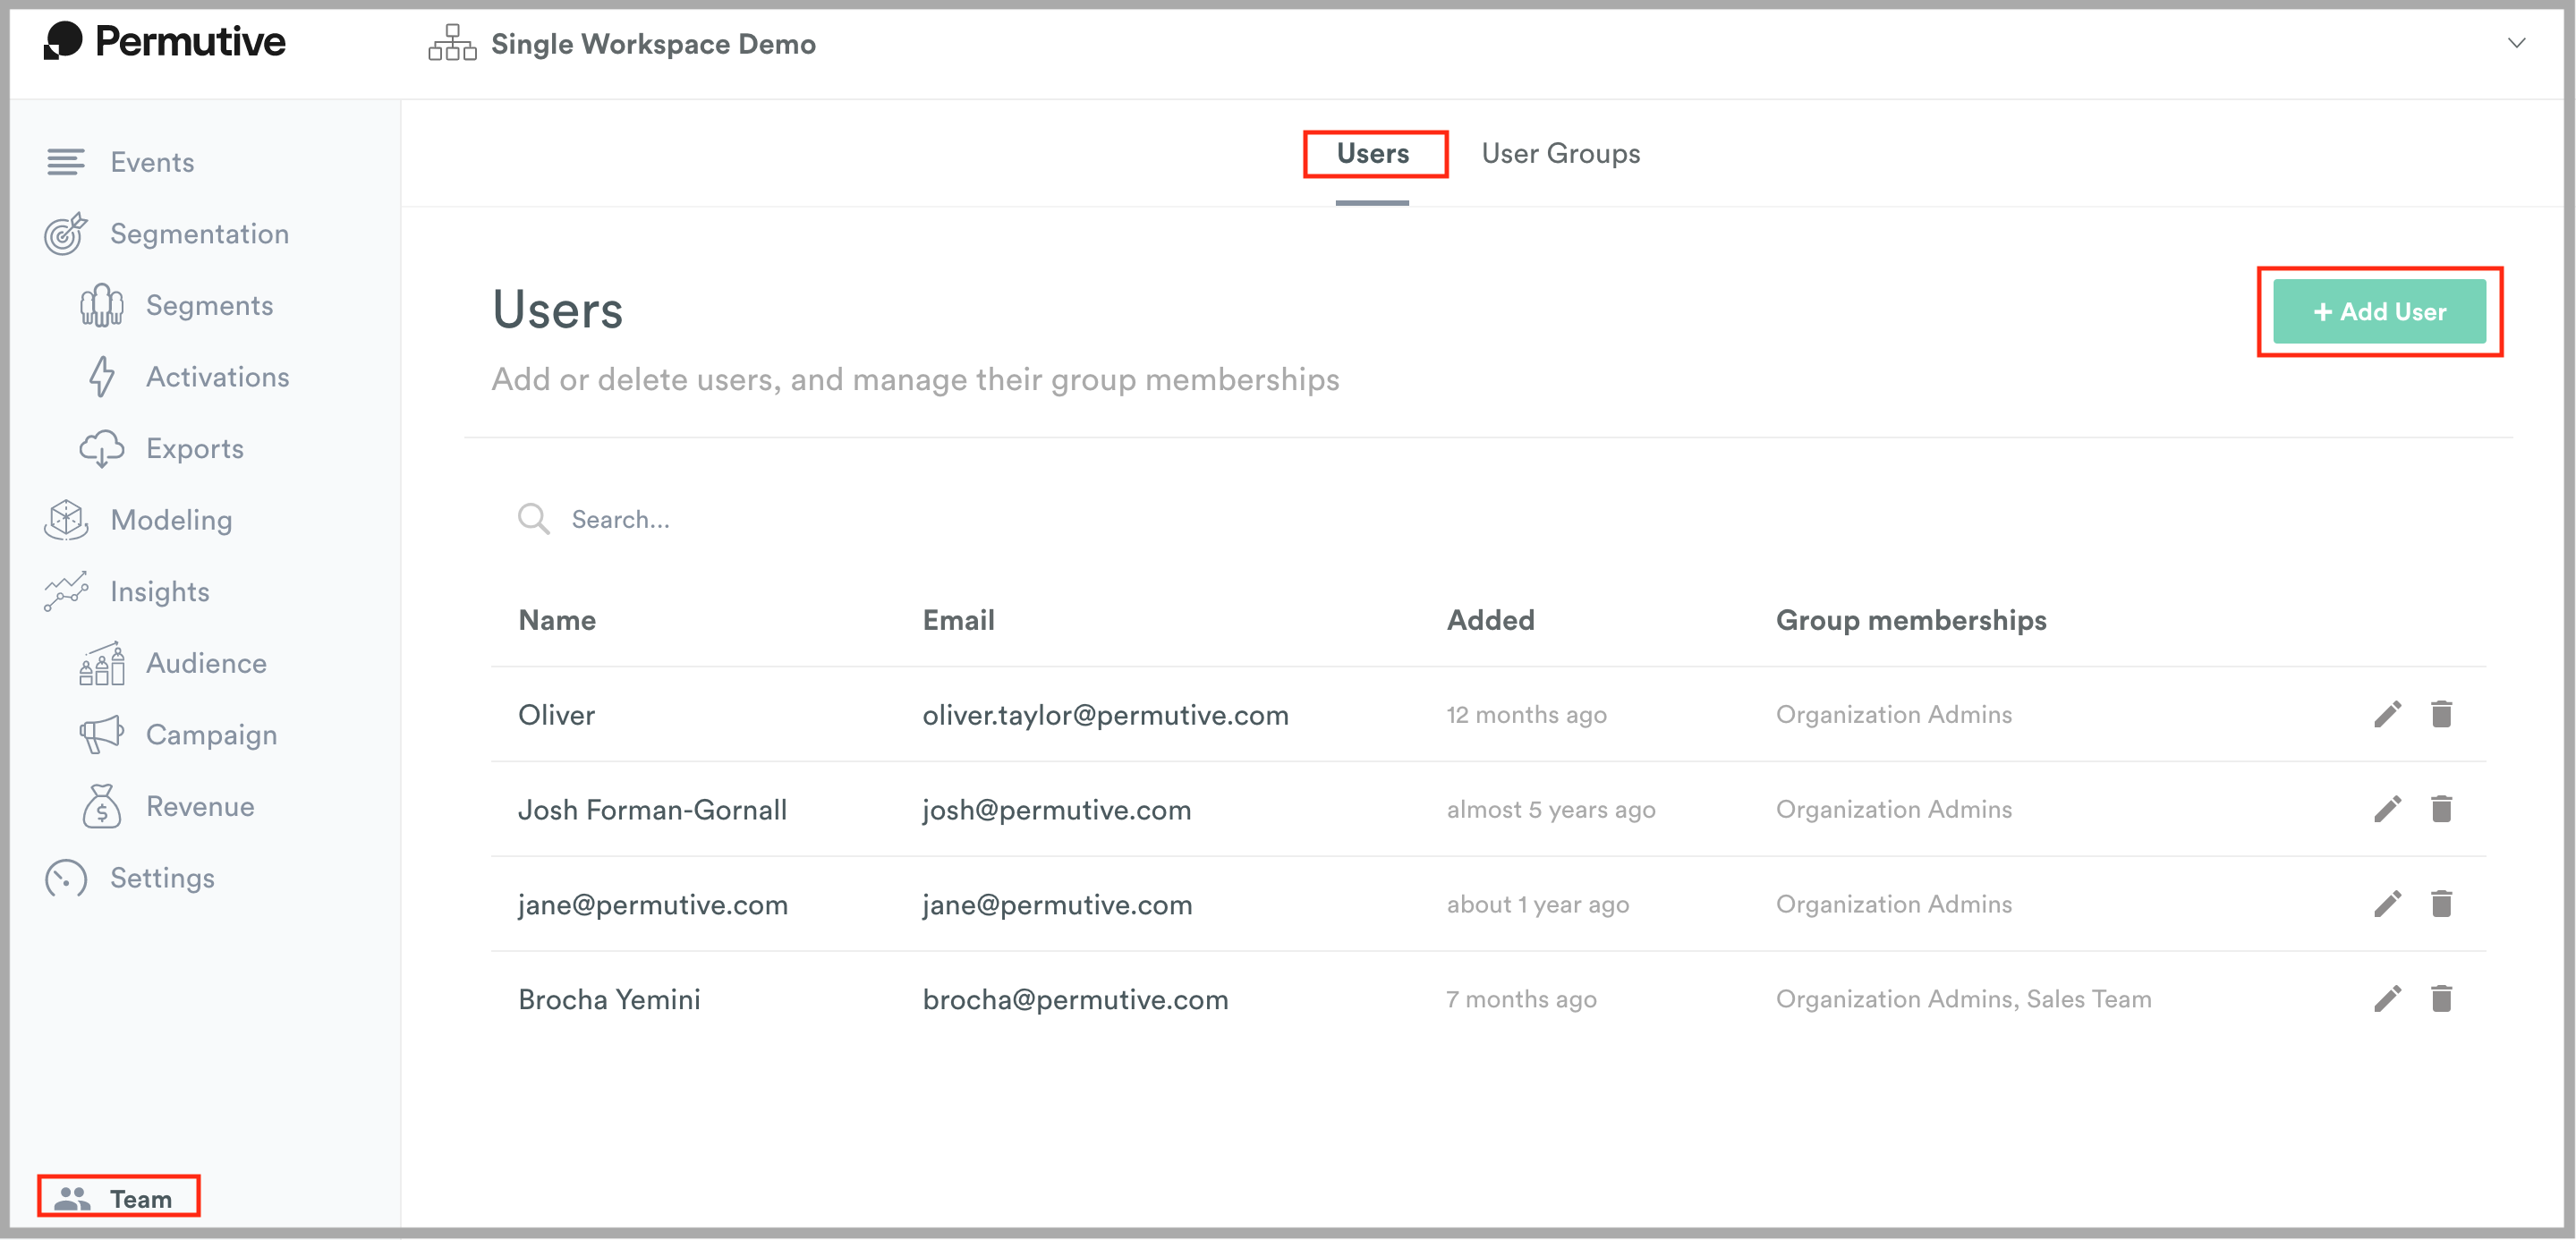
Task: Click the Name column header
Action: [557, 620]
